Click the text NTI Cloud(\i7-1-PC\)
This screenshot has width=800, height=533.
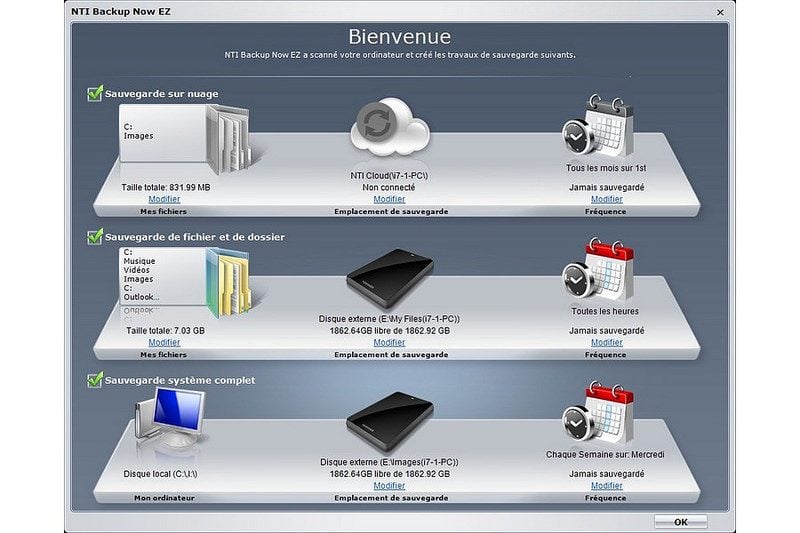tap(389, 175)
